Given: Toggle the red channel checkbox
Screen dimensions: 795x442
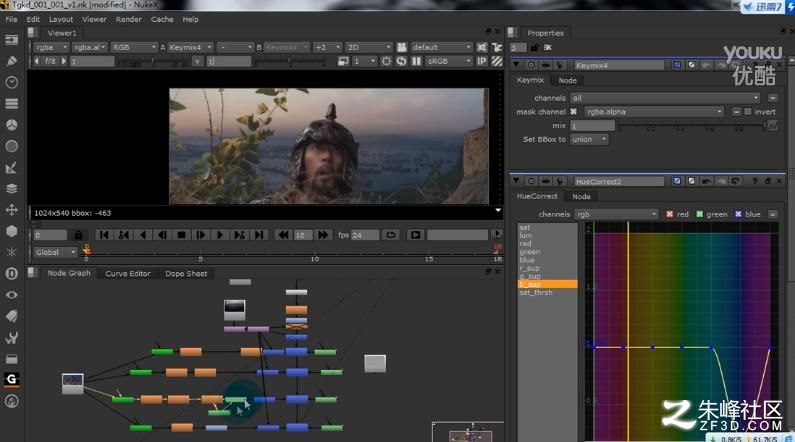Looking at the screenshot, I should tap(669, 214).
